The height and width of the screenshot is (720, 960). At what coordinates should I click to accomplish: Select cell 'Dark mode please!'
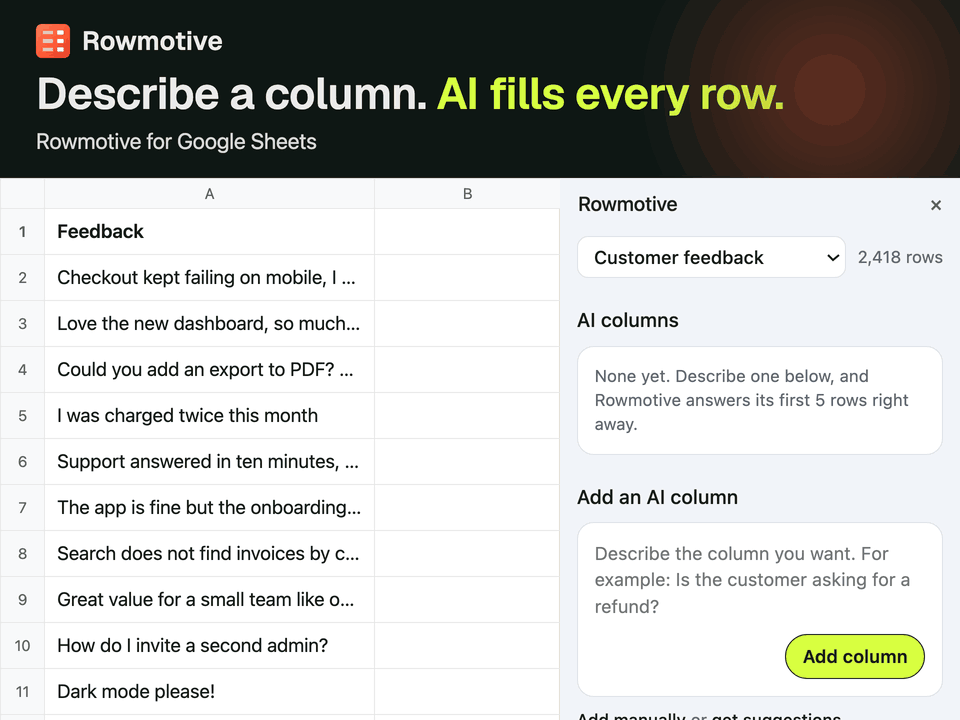209,691
